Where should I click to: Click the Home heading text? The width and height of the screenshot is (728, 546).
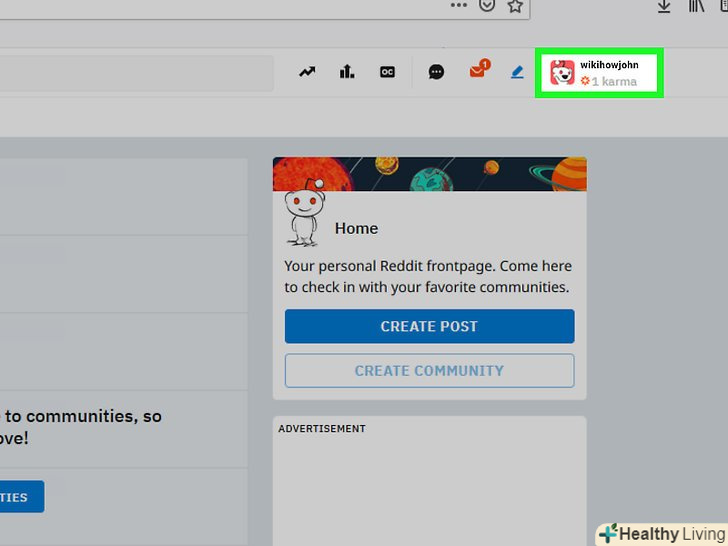(356, 228)
